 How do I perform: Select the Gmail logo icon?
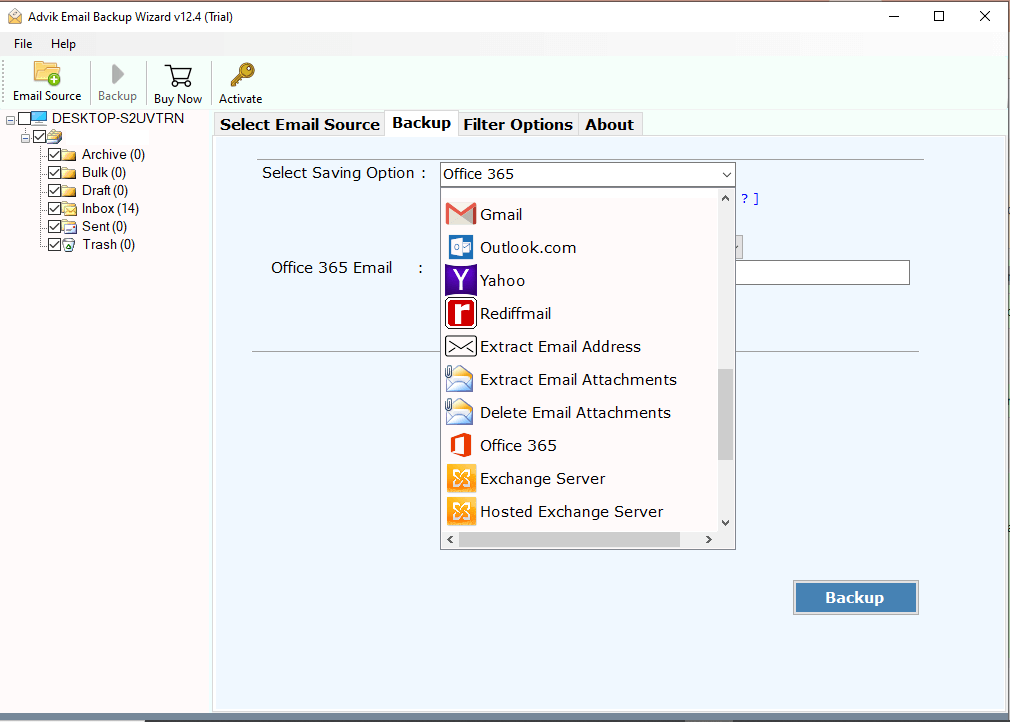pyautogui.click(x=461, y=214)
